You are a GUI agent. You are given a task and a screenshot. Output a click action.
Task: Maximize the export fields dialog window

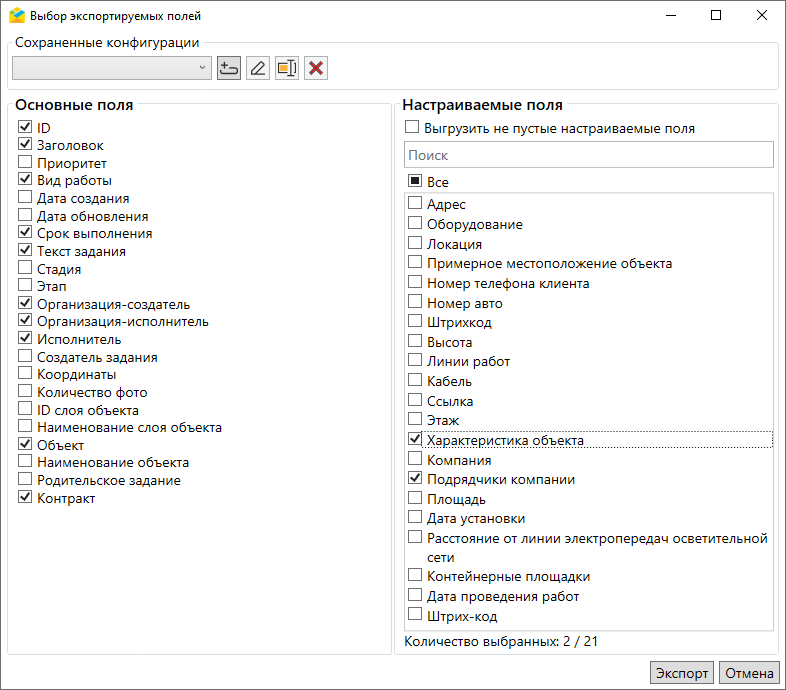(x=716, y=16)
